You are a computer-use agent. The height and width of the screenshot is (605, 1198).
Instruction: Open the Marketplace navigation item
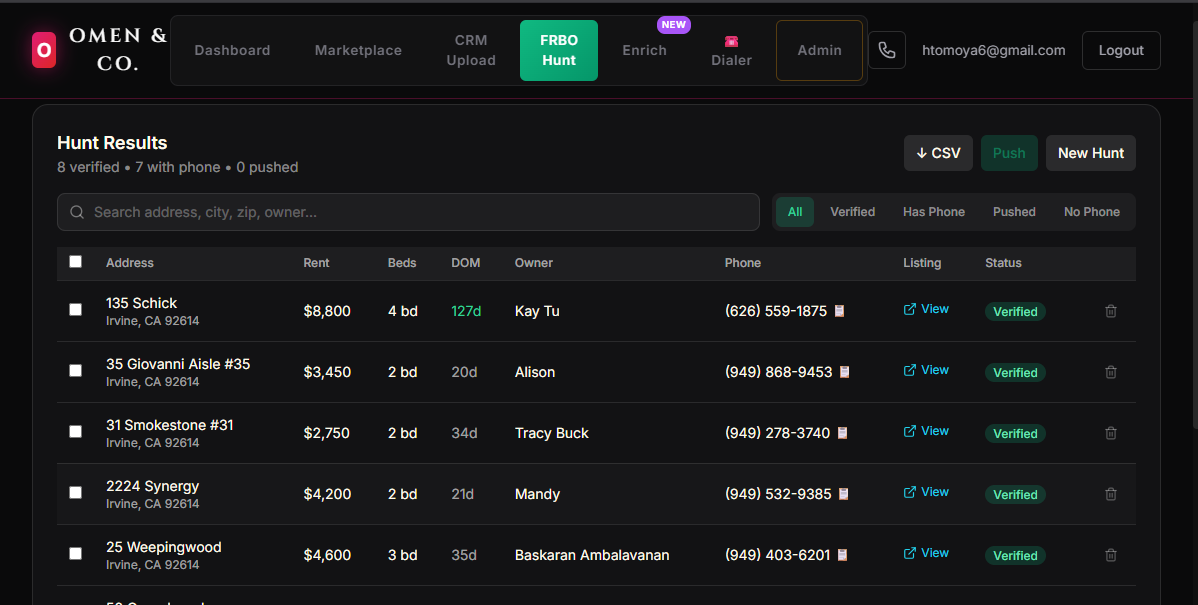tap(357, 49)
